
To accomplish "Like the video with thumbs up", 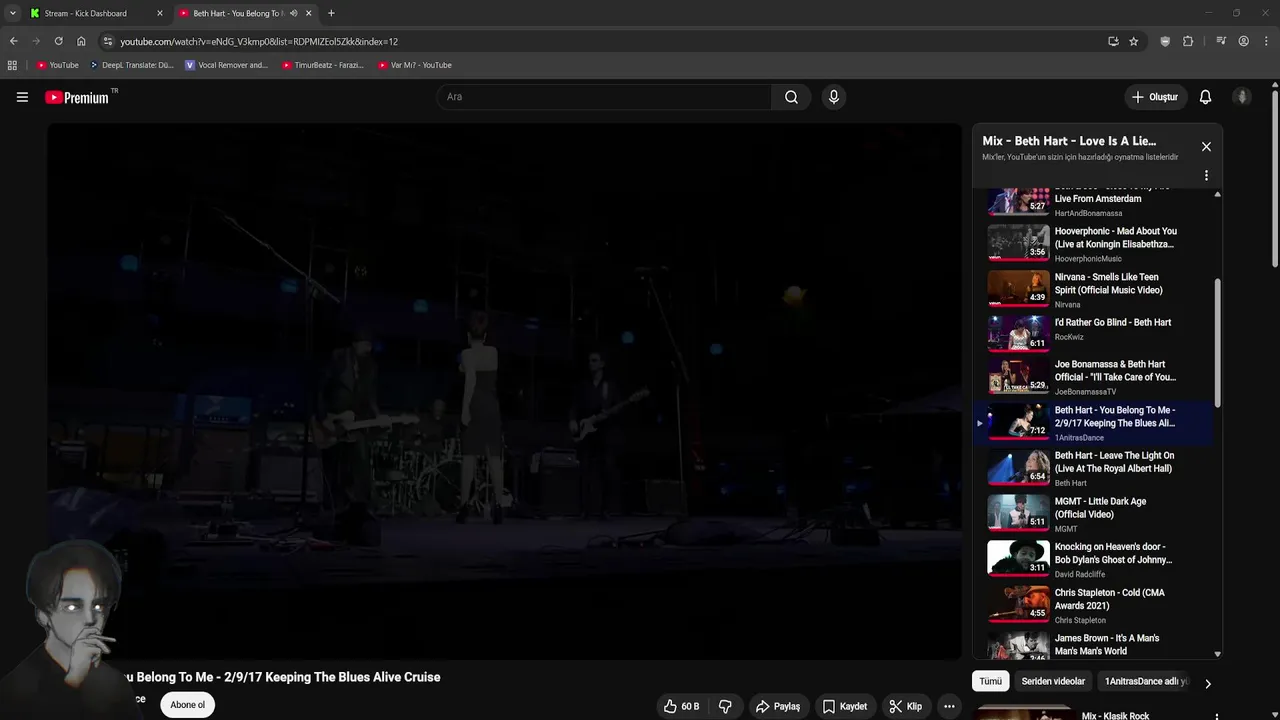I will click(x=681, y=706).
